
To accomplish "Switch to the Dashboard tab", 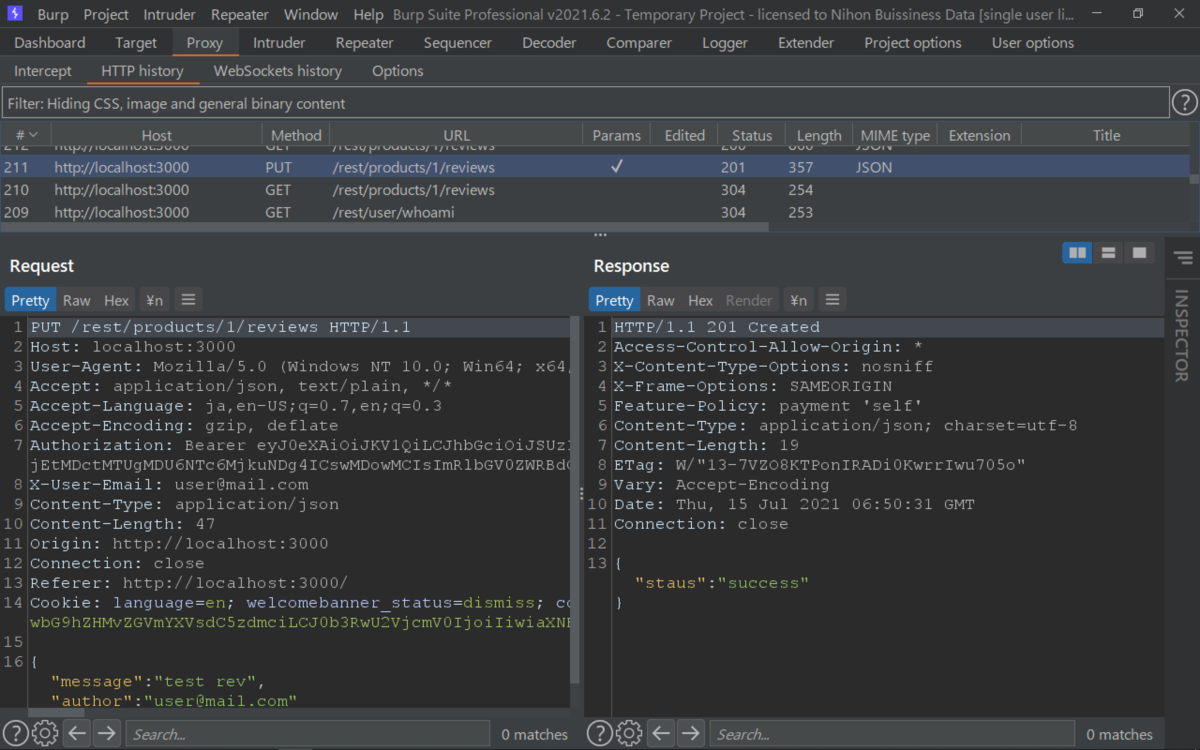I will coord(50,43).
